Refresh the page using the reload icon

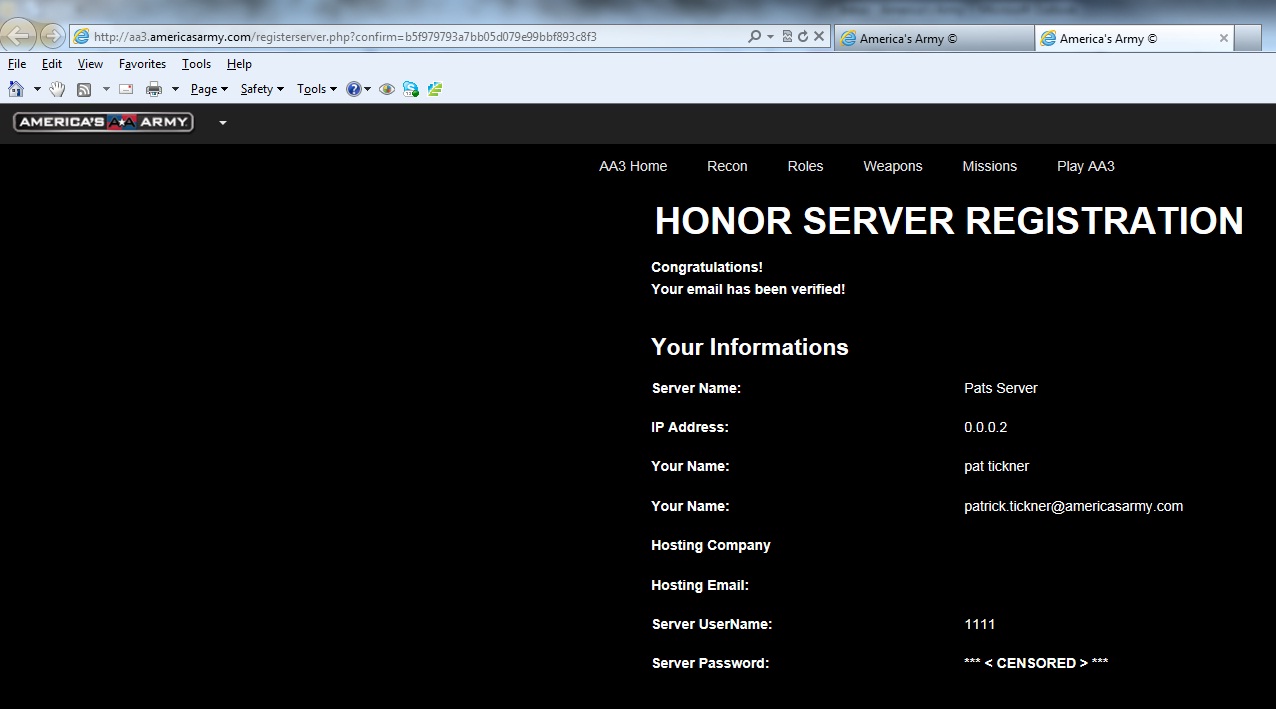point(802,37)
